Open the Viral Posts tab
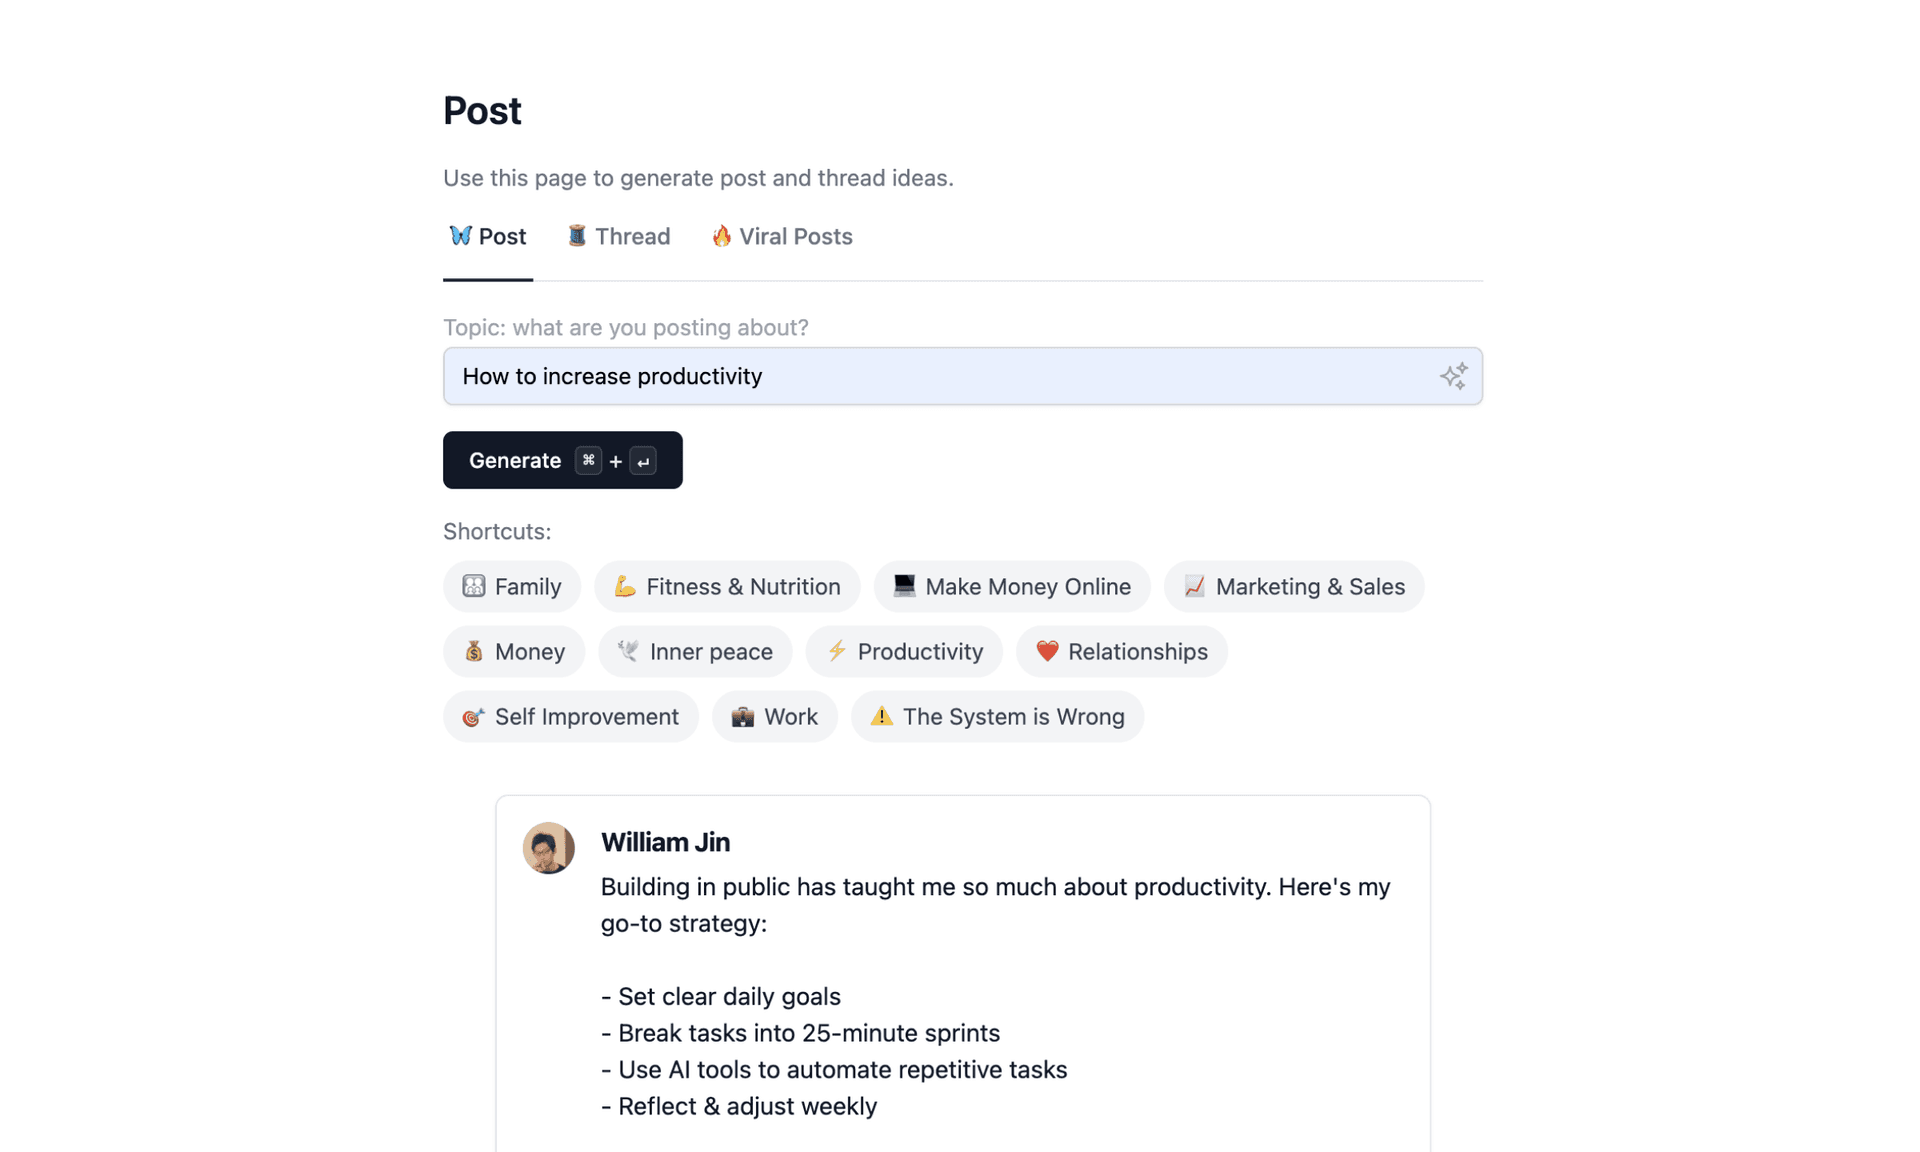 782,237
